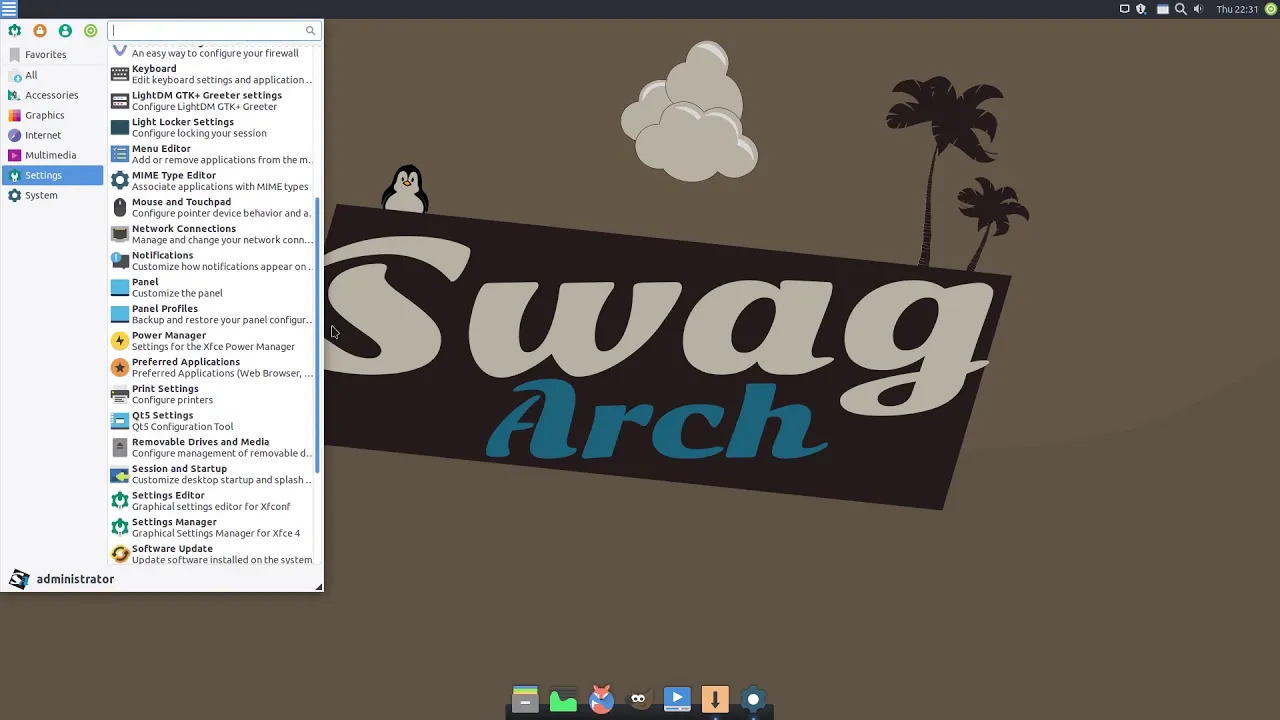Select the Settings category

coord(53,175)
